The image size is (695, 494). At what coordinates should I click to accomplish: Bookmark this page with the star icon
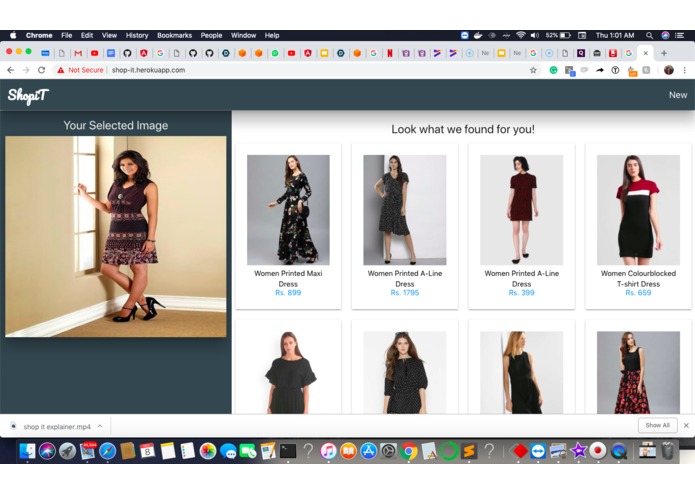point(533,70)
